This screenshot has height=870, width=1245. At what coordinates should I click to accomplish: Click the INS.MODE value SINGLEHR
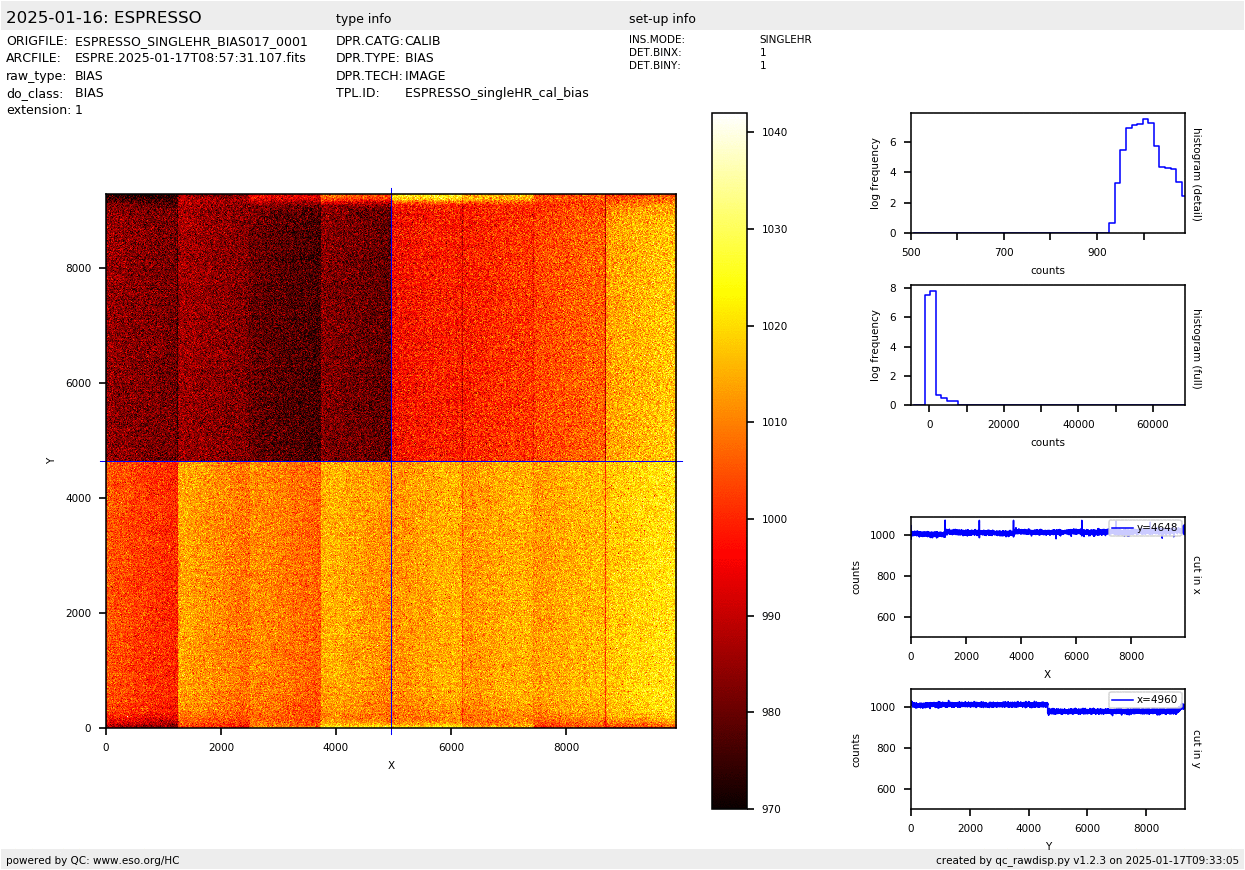785,40
